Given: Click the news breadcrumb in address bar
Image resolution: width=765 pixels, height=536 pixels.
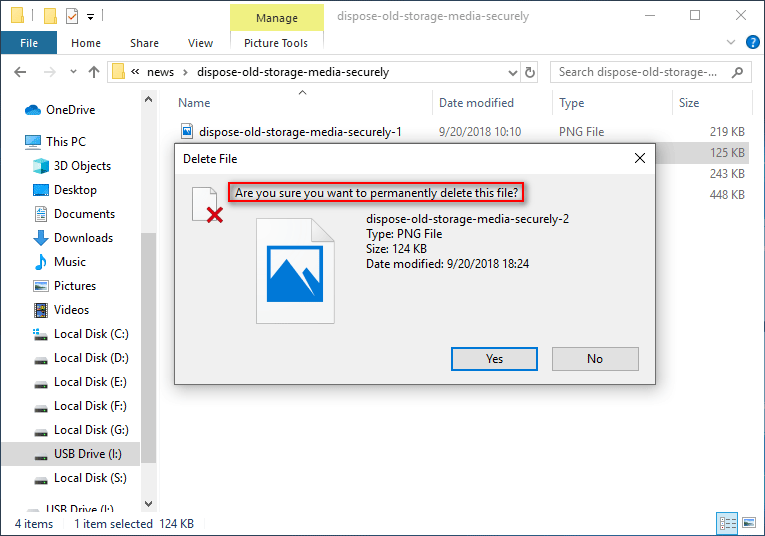Looking at the screenshot, I should (x=161, y=72).
